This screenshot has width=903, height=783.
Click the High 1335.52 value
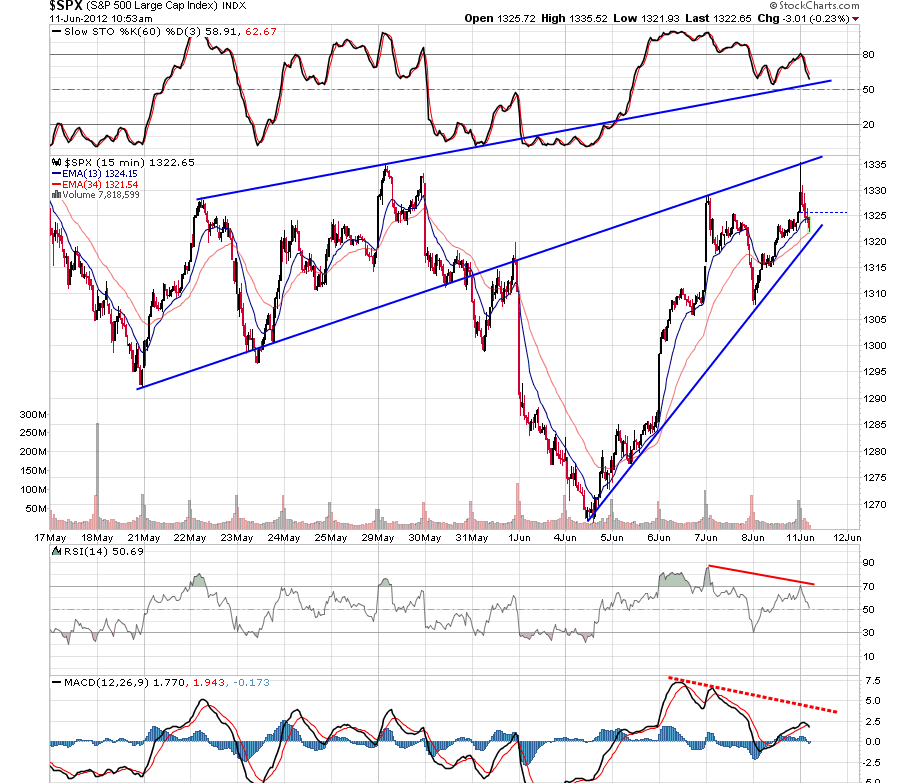(x=574, y=18)
